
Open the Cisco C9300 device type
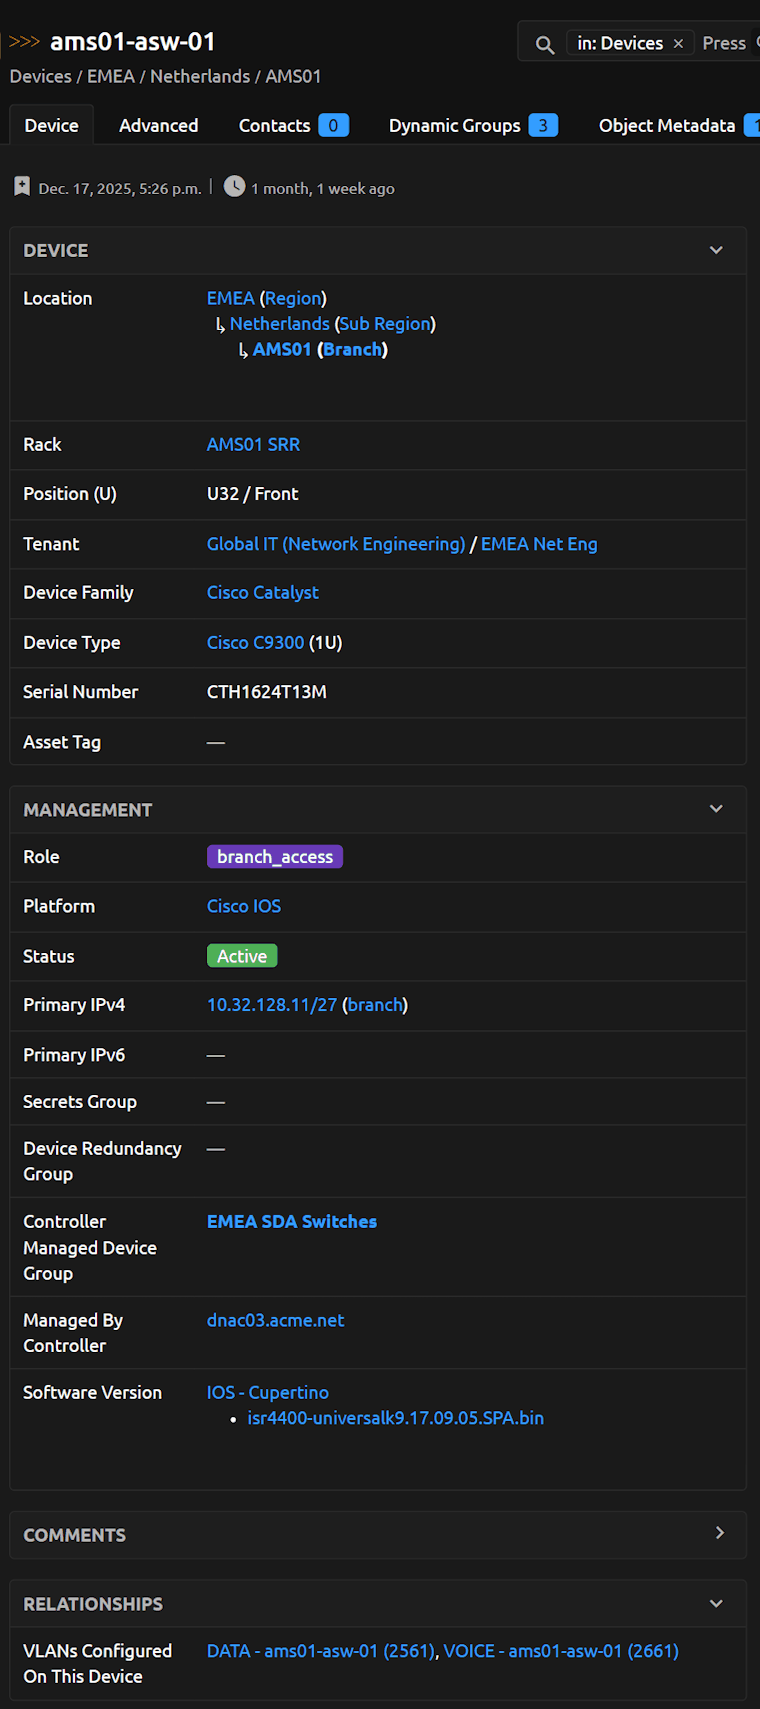tap(255, 642)
